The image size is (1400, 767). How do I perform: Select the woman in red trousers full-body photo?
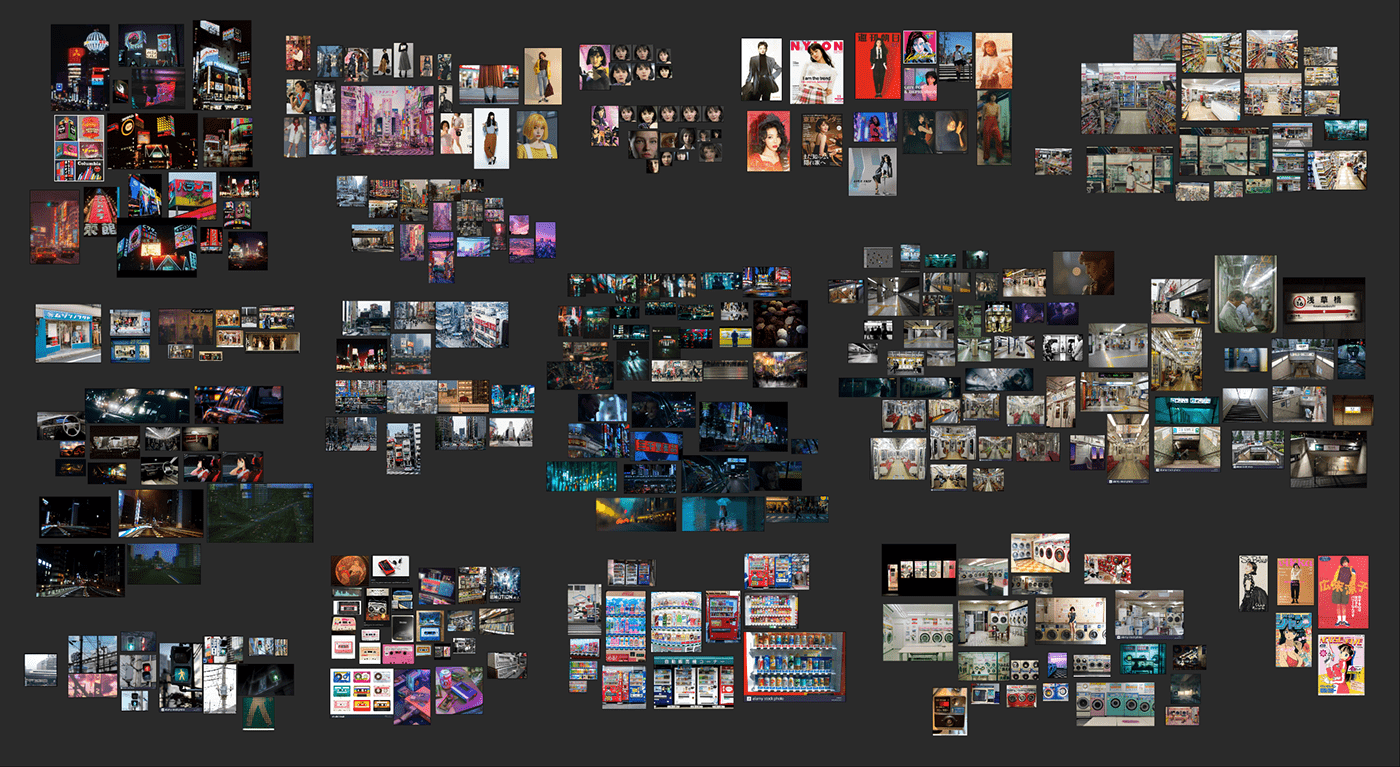pyautogui.click(x=994, y=127)
